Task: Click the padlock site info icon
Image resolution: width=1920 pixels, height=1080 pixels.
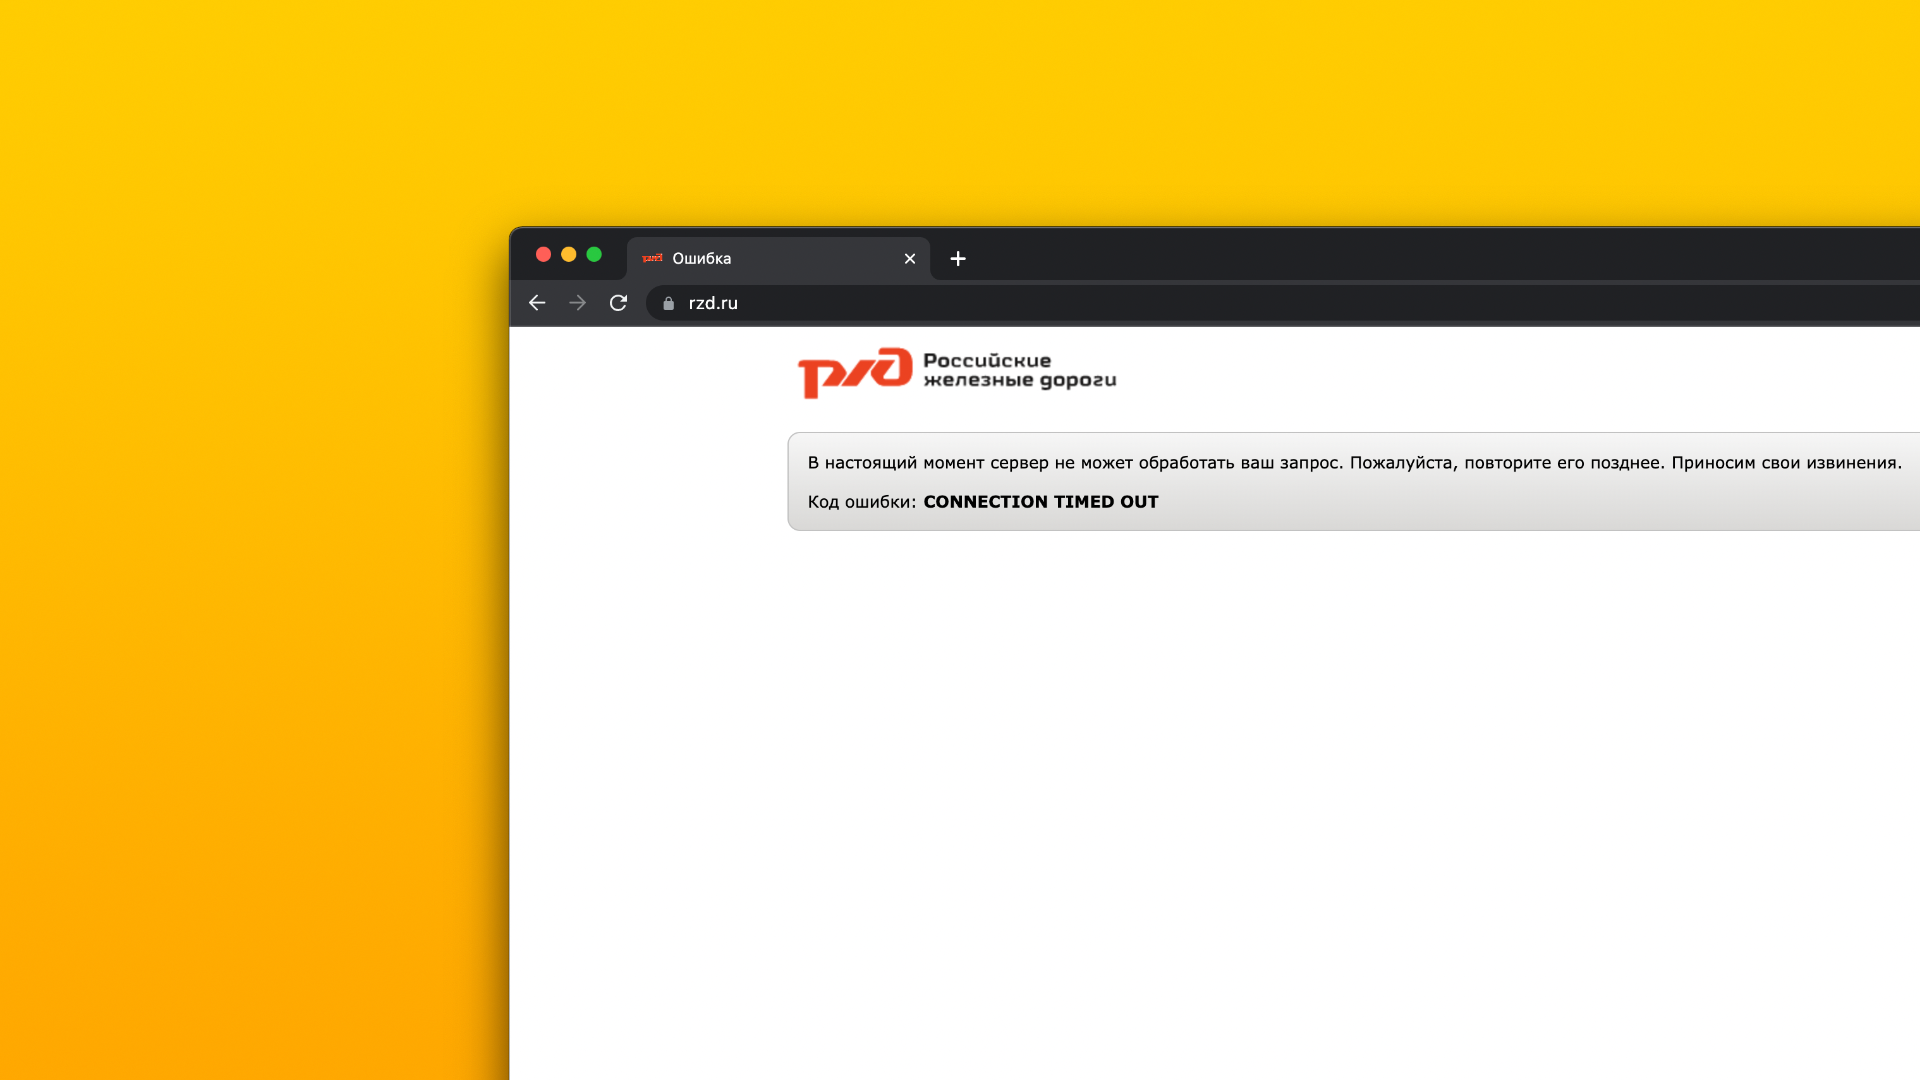Action: click(x=669, y=303)
